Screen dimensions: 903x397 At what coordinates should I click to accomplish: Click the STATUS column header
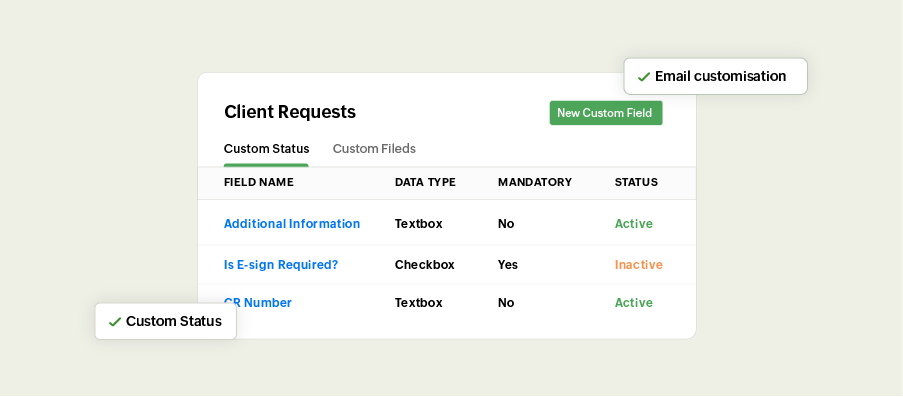636,182
